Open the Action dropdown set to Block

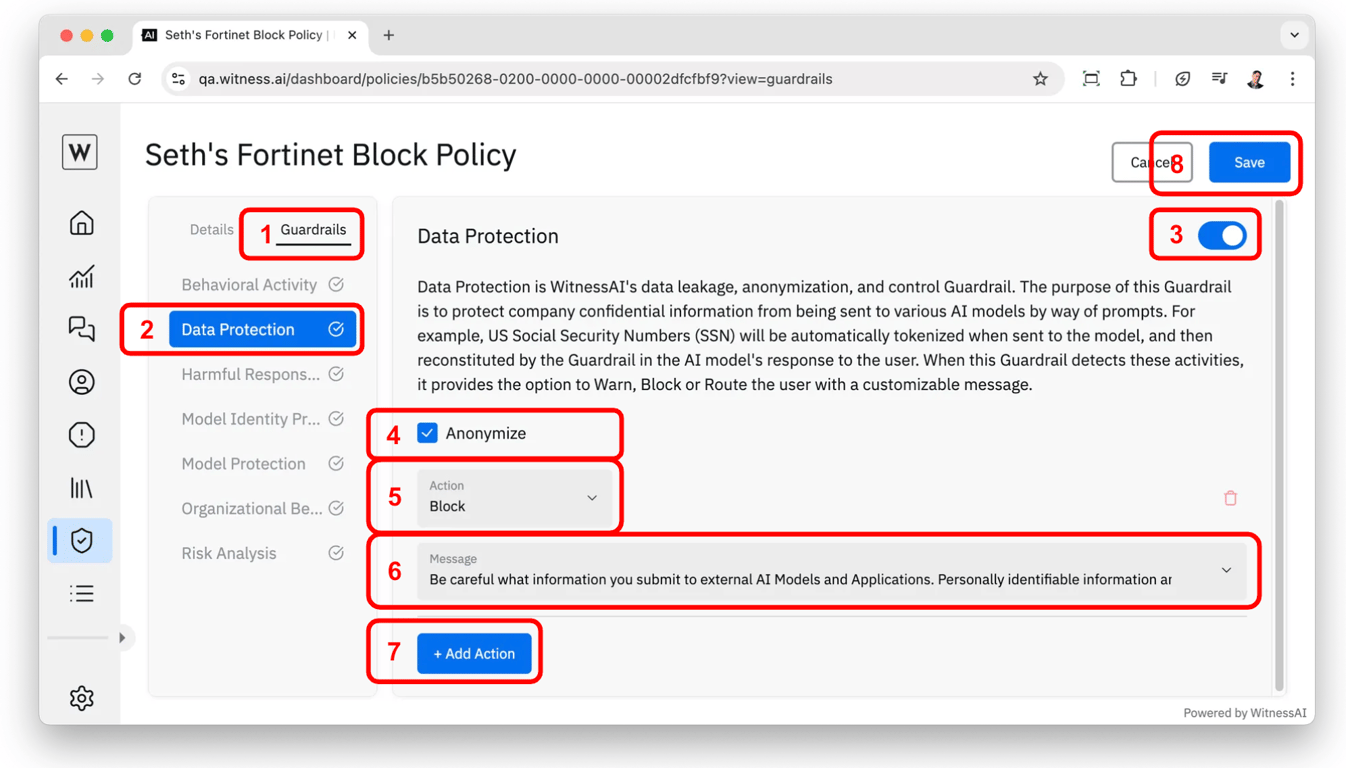click(514, 497)
